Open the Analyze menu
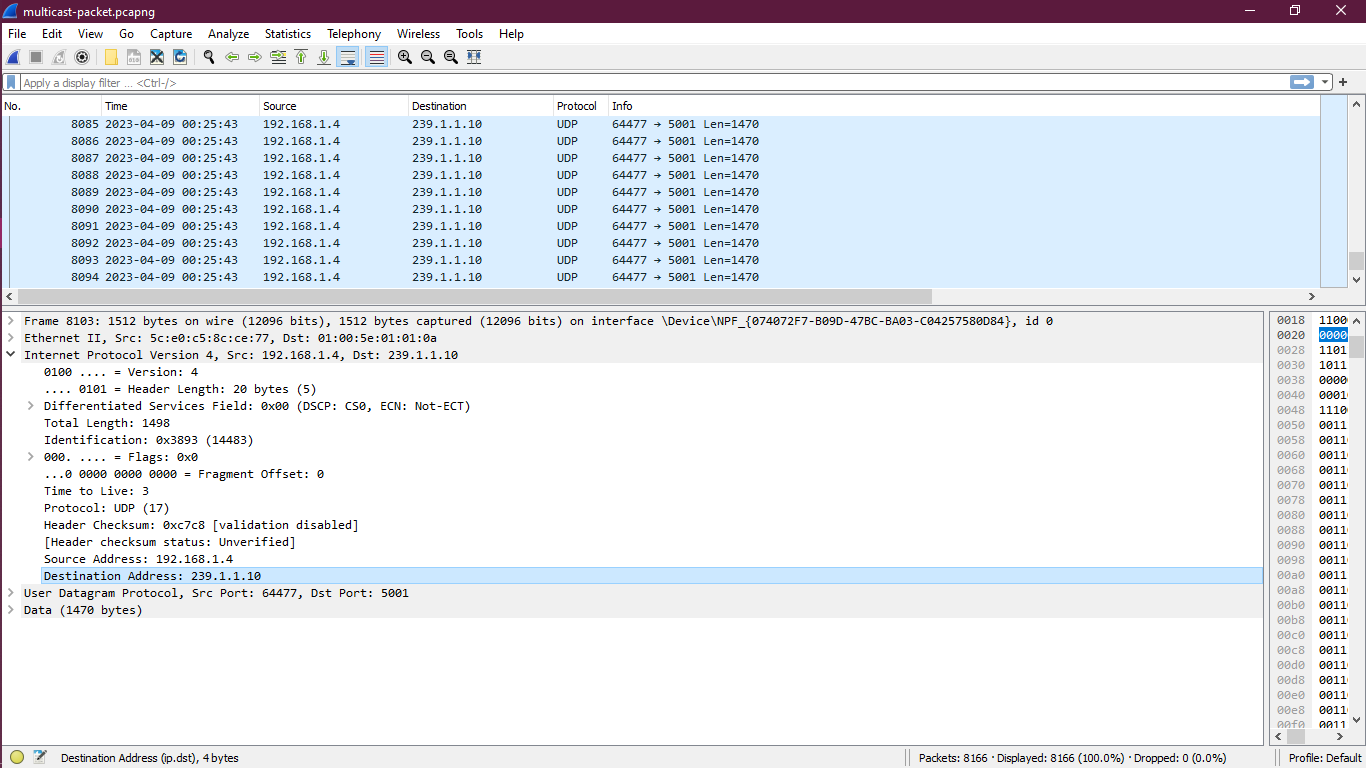Viewport: 1366px width, 768px height. pos(228,34)
